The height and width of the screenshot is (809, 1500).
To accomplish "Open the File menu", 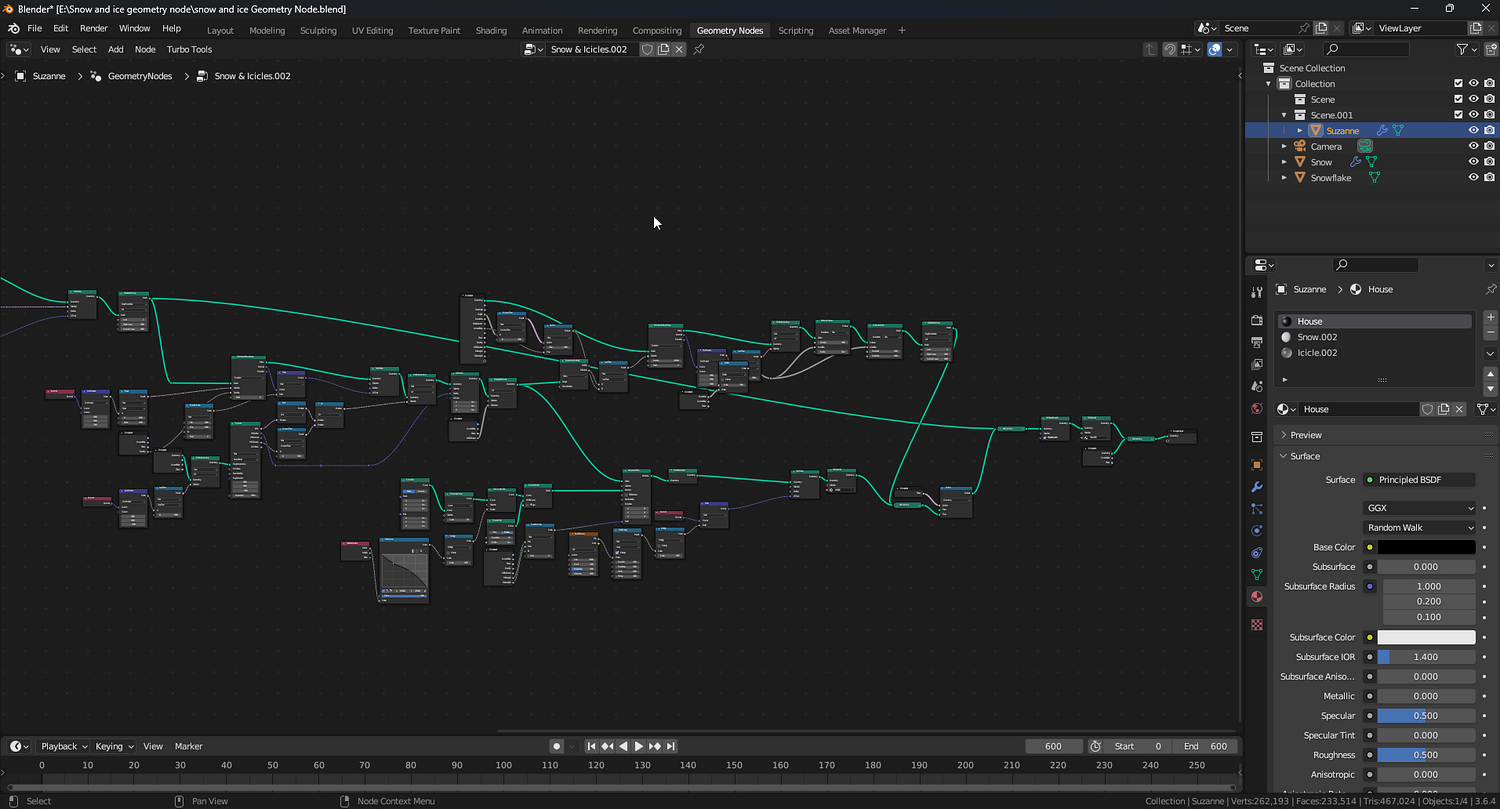I will 34,28.
